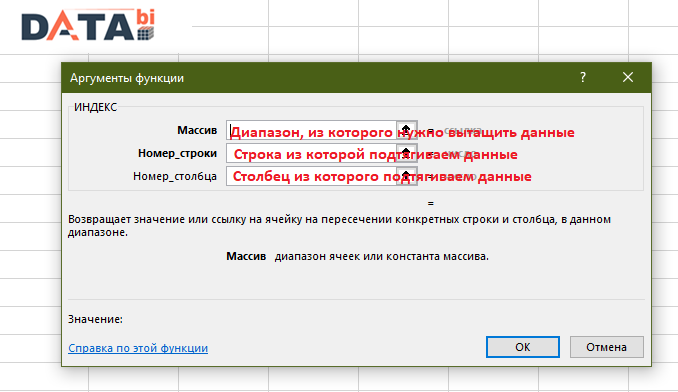Click the DATA bi logo
The image size is (678, 392).
pyautogui.click(x=88, y=25)
